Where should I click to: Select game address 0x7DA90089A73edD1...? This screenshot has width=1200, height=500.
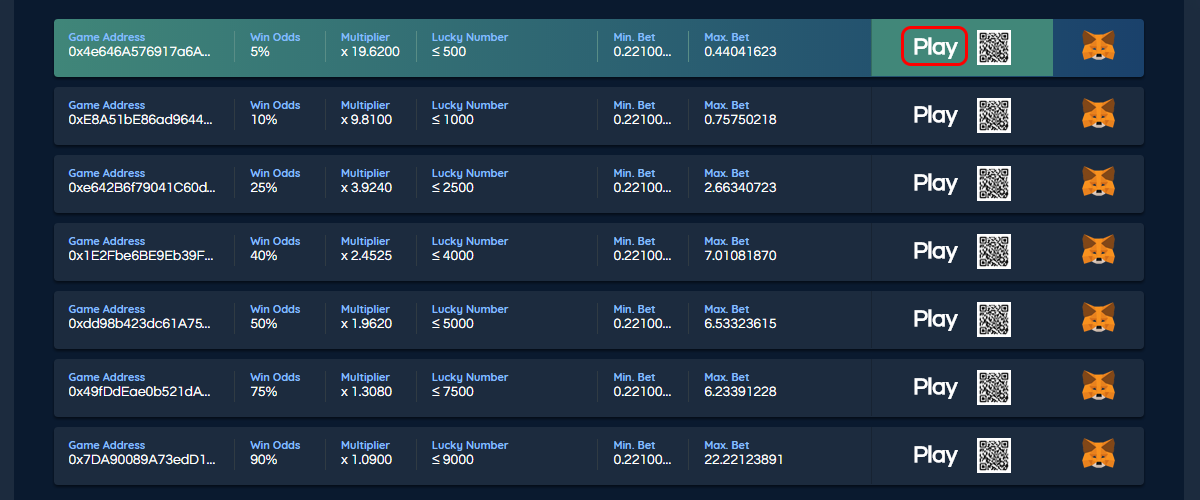142,459
